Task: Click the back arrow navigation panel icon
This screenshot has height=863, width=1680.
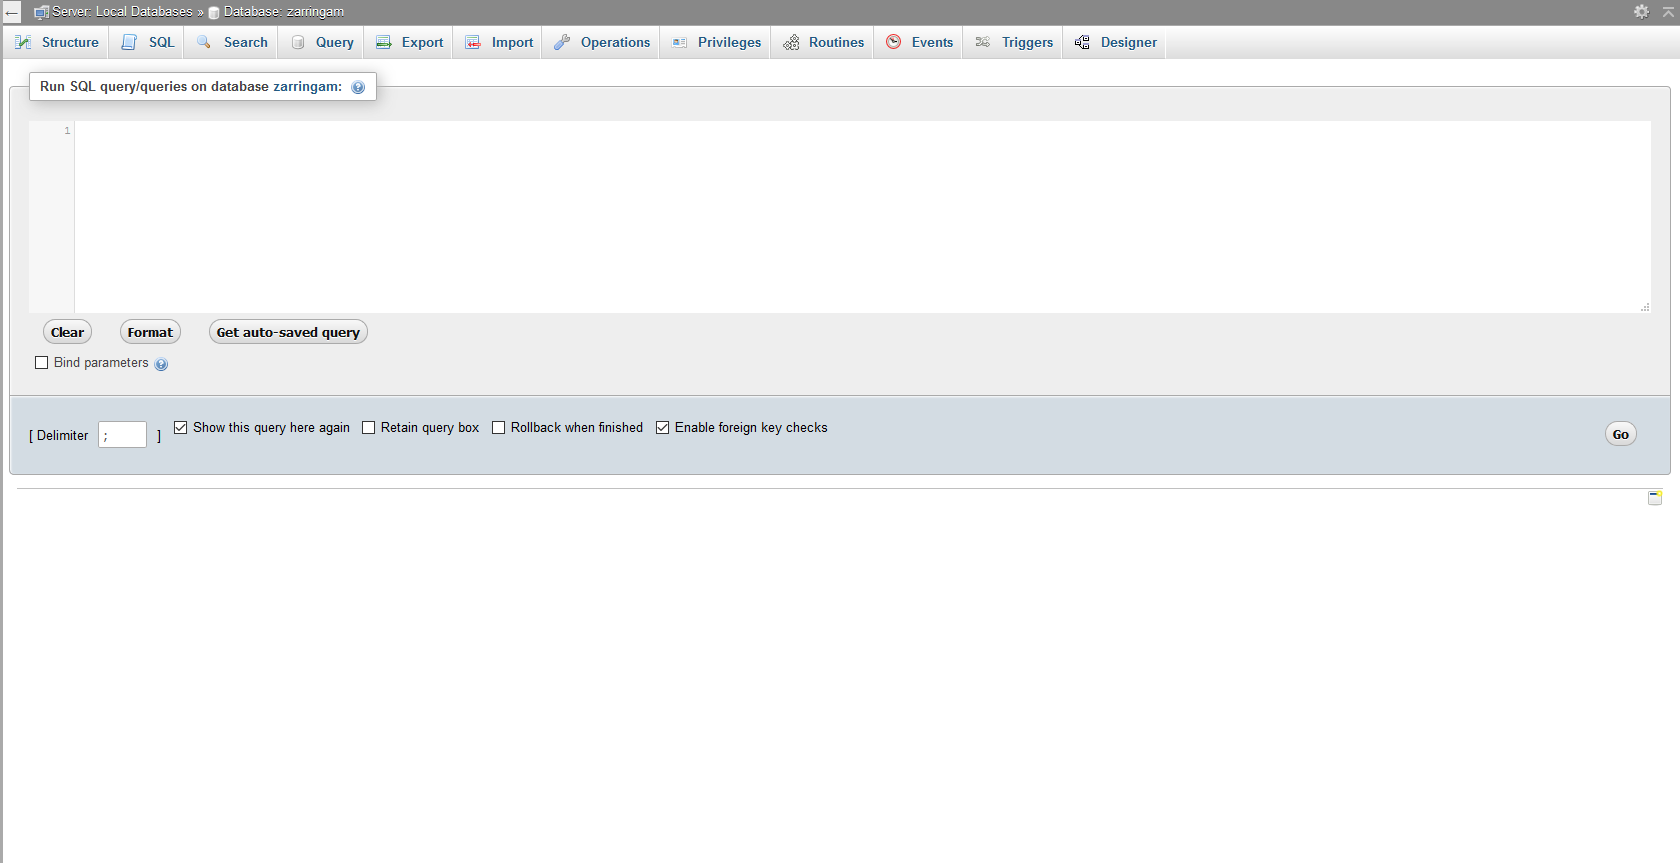Action: [x=11, y=12]
